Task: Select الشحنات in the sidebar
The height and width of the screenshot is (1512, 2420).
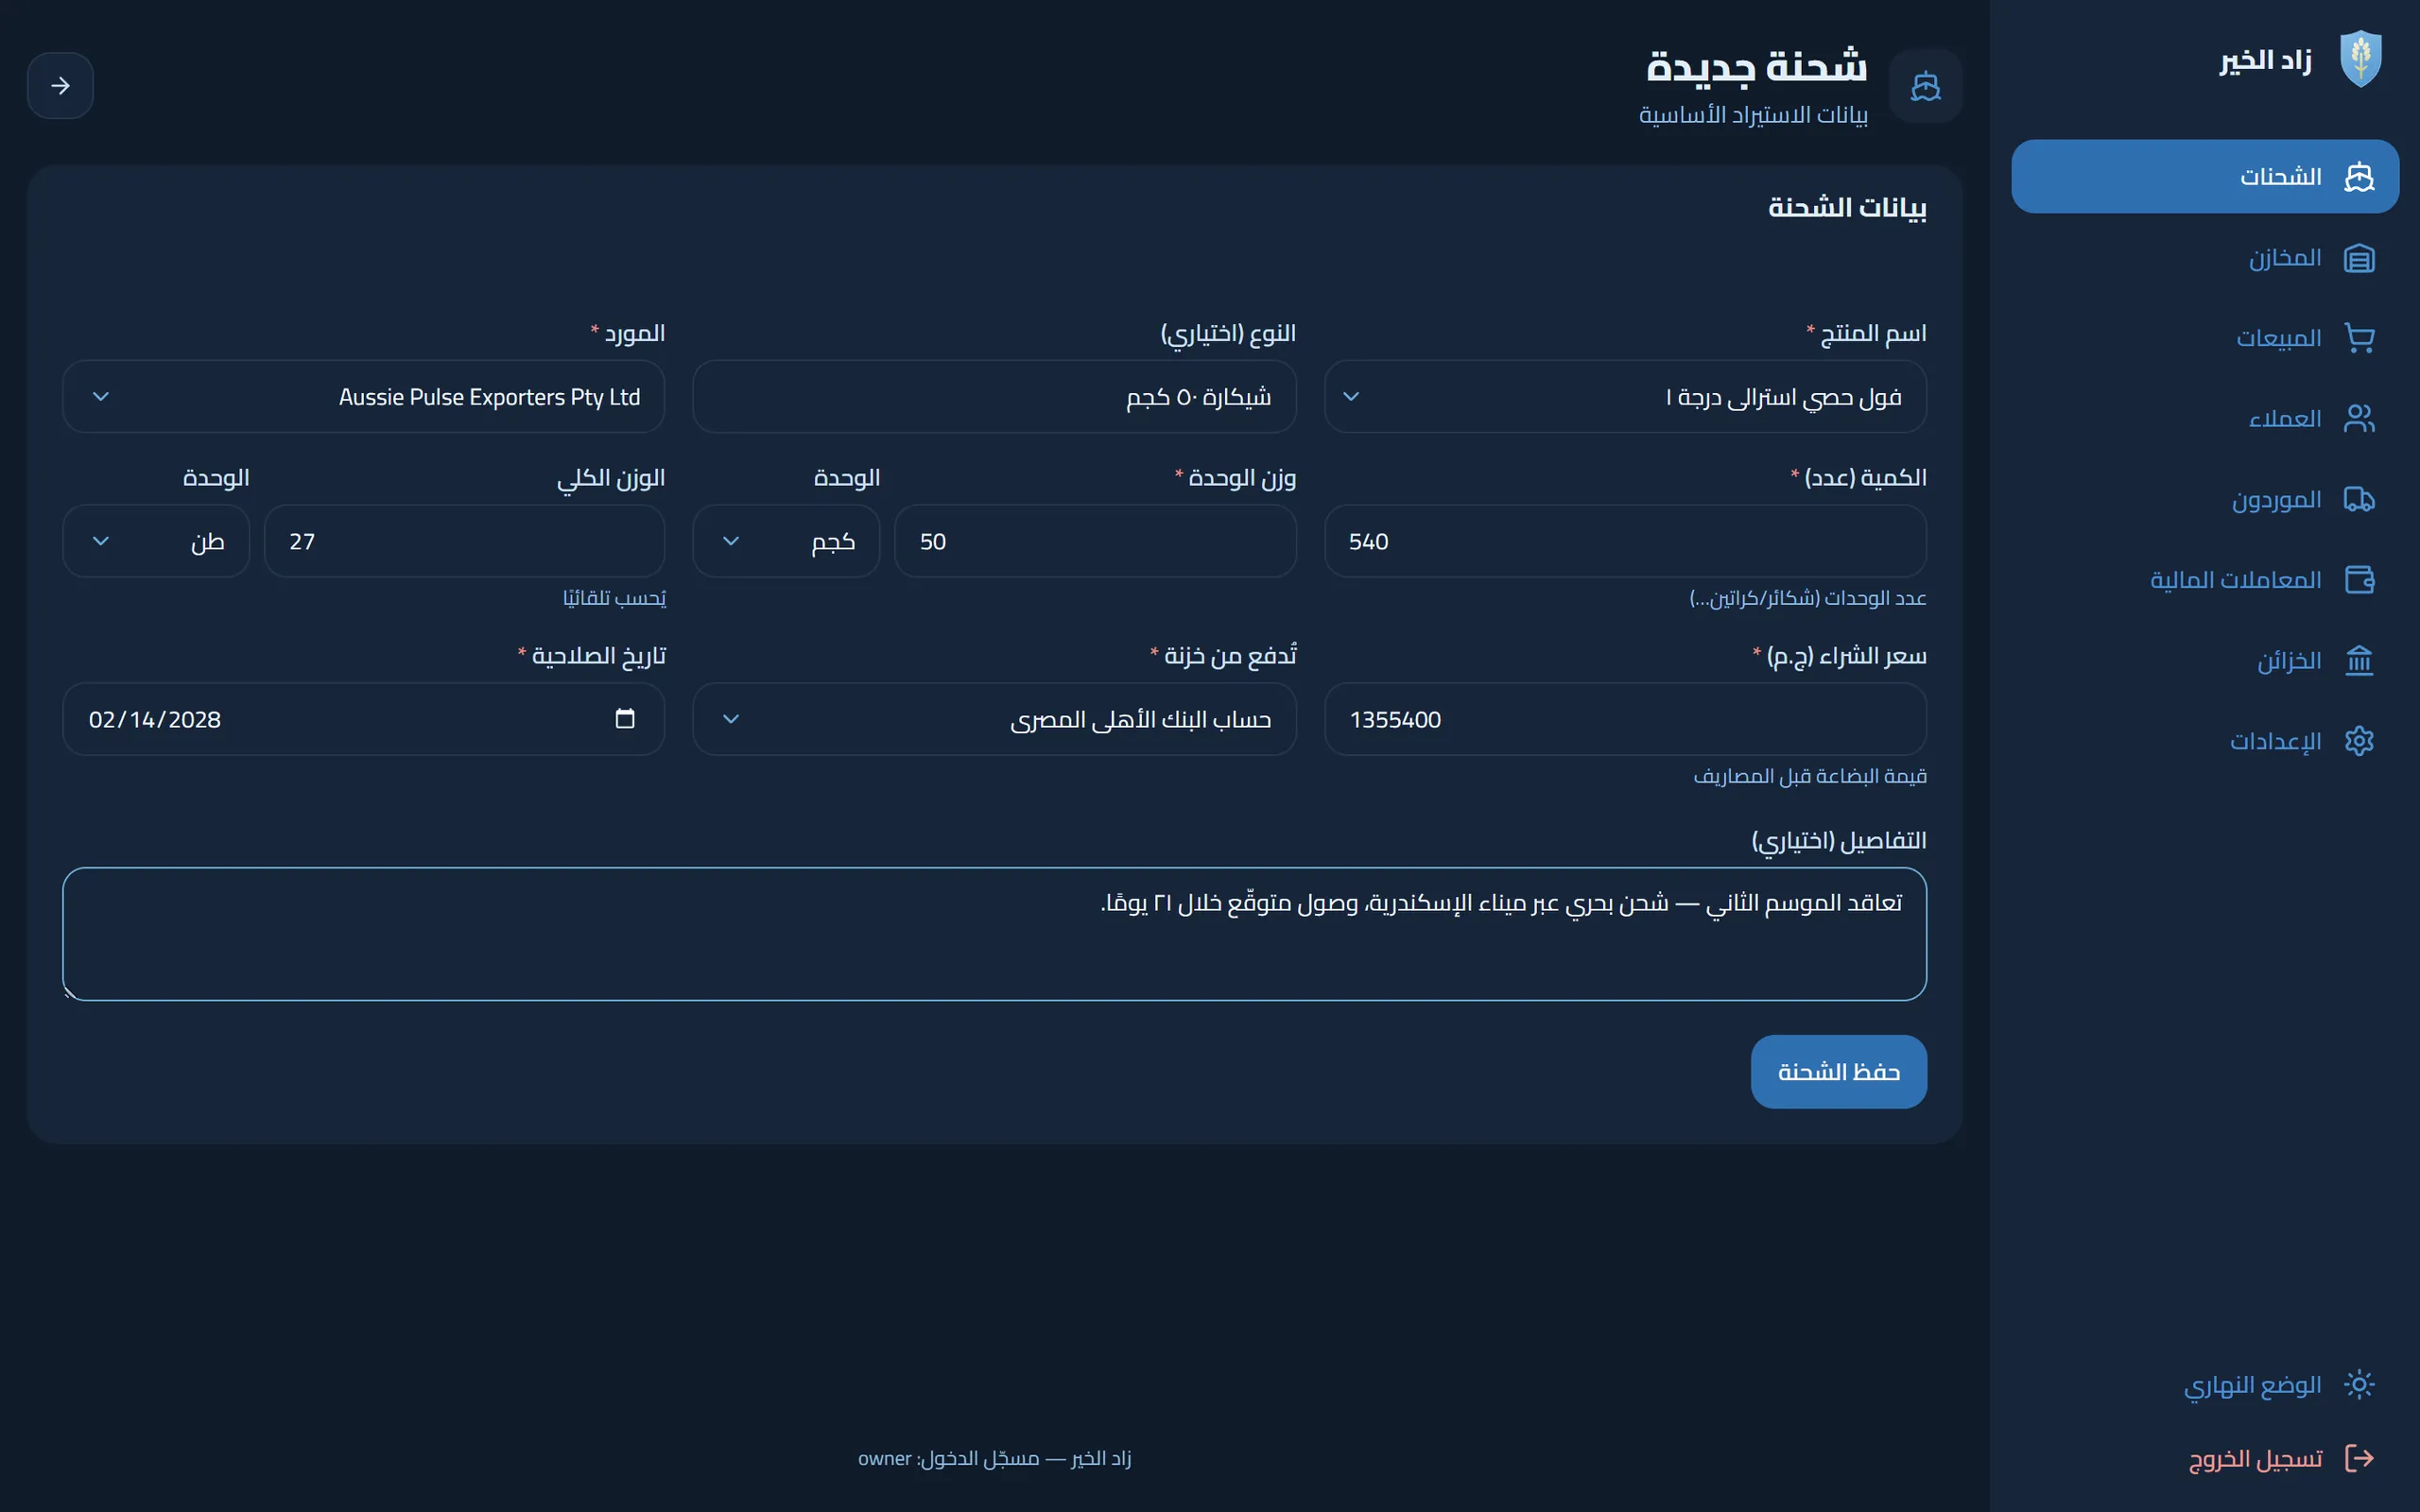Action: (2205, 176)
